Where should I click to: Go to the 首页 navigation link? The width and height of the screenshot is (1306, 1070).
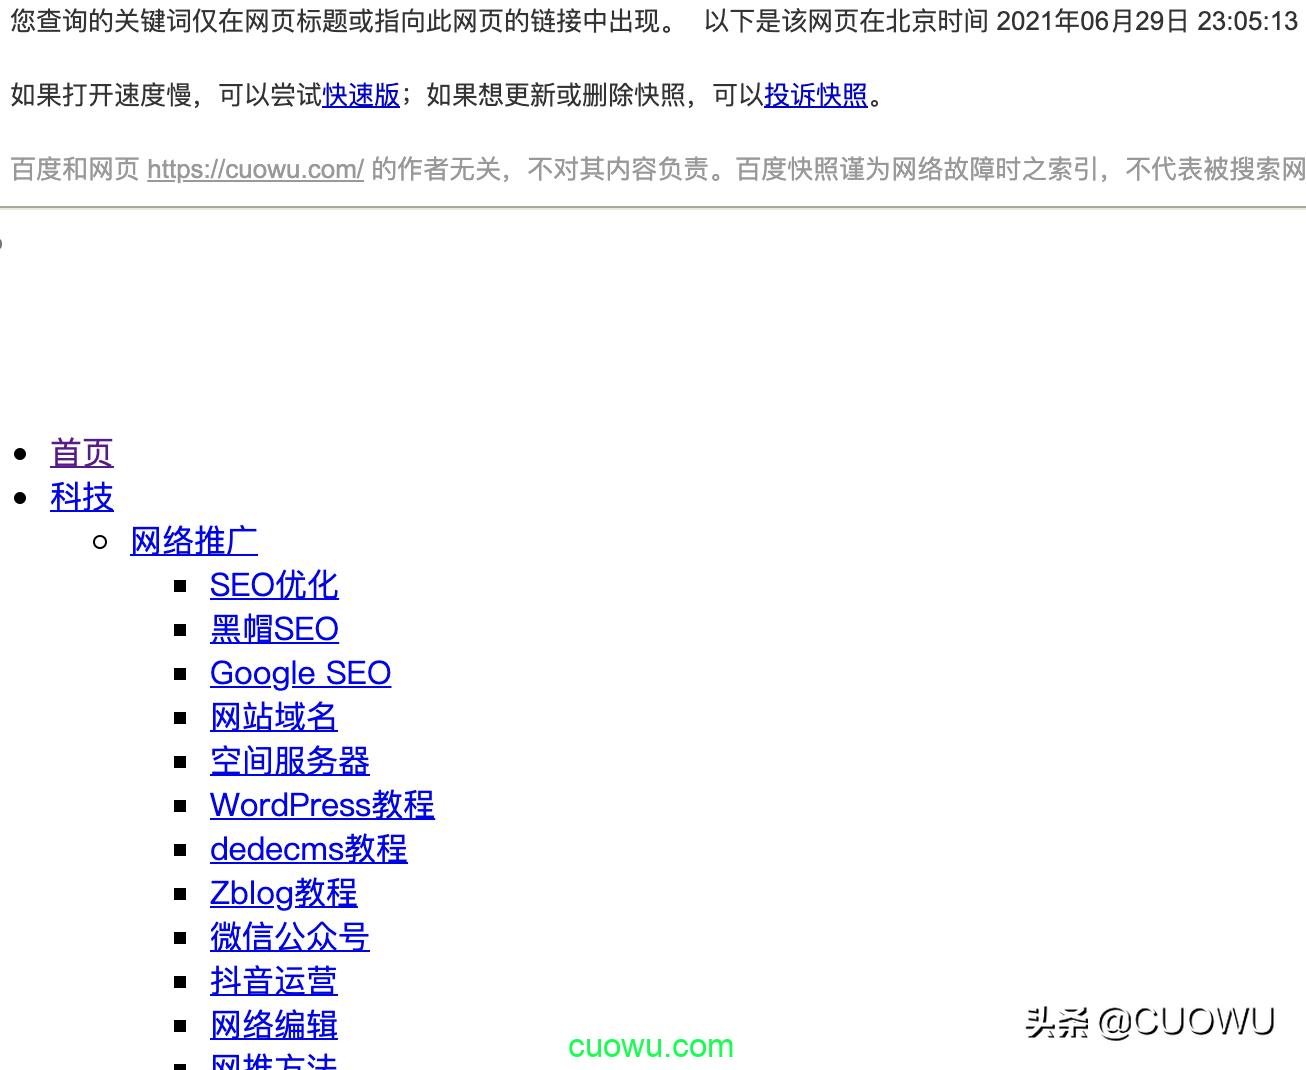[82, 453]
